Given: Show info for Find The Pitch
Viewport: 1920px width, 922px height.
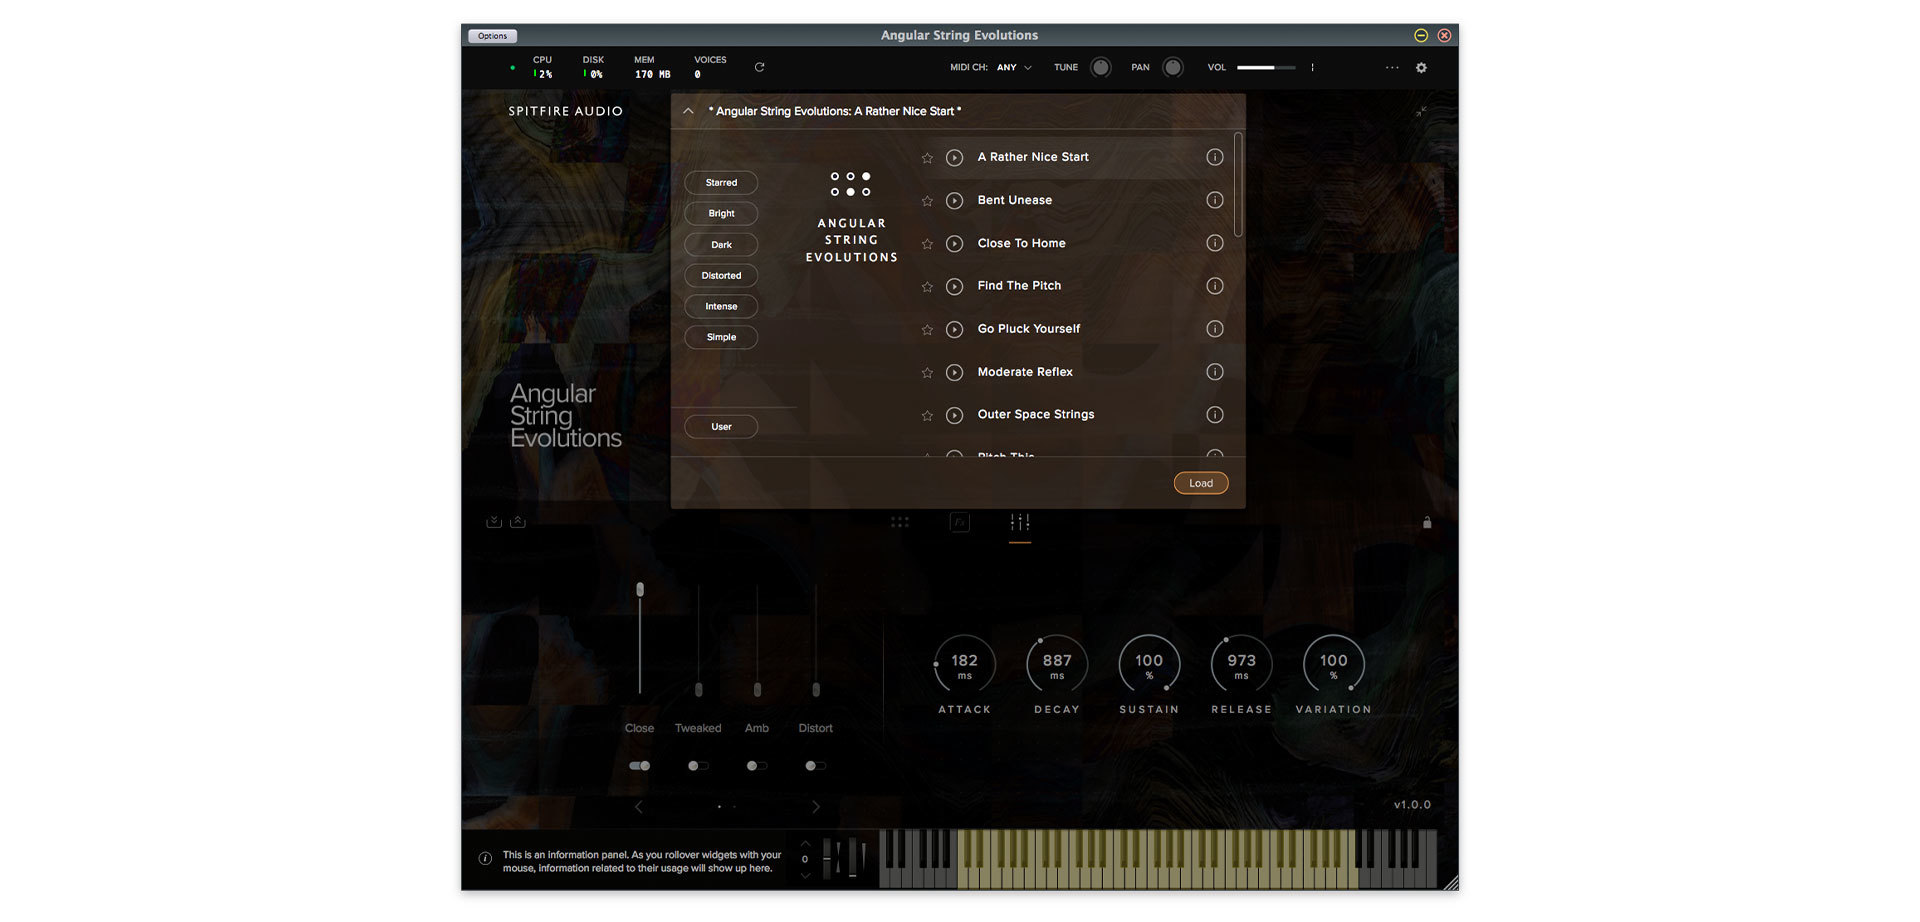Looking at the screenshot, I should 1215,286.
